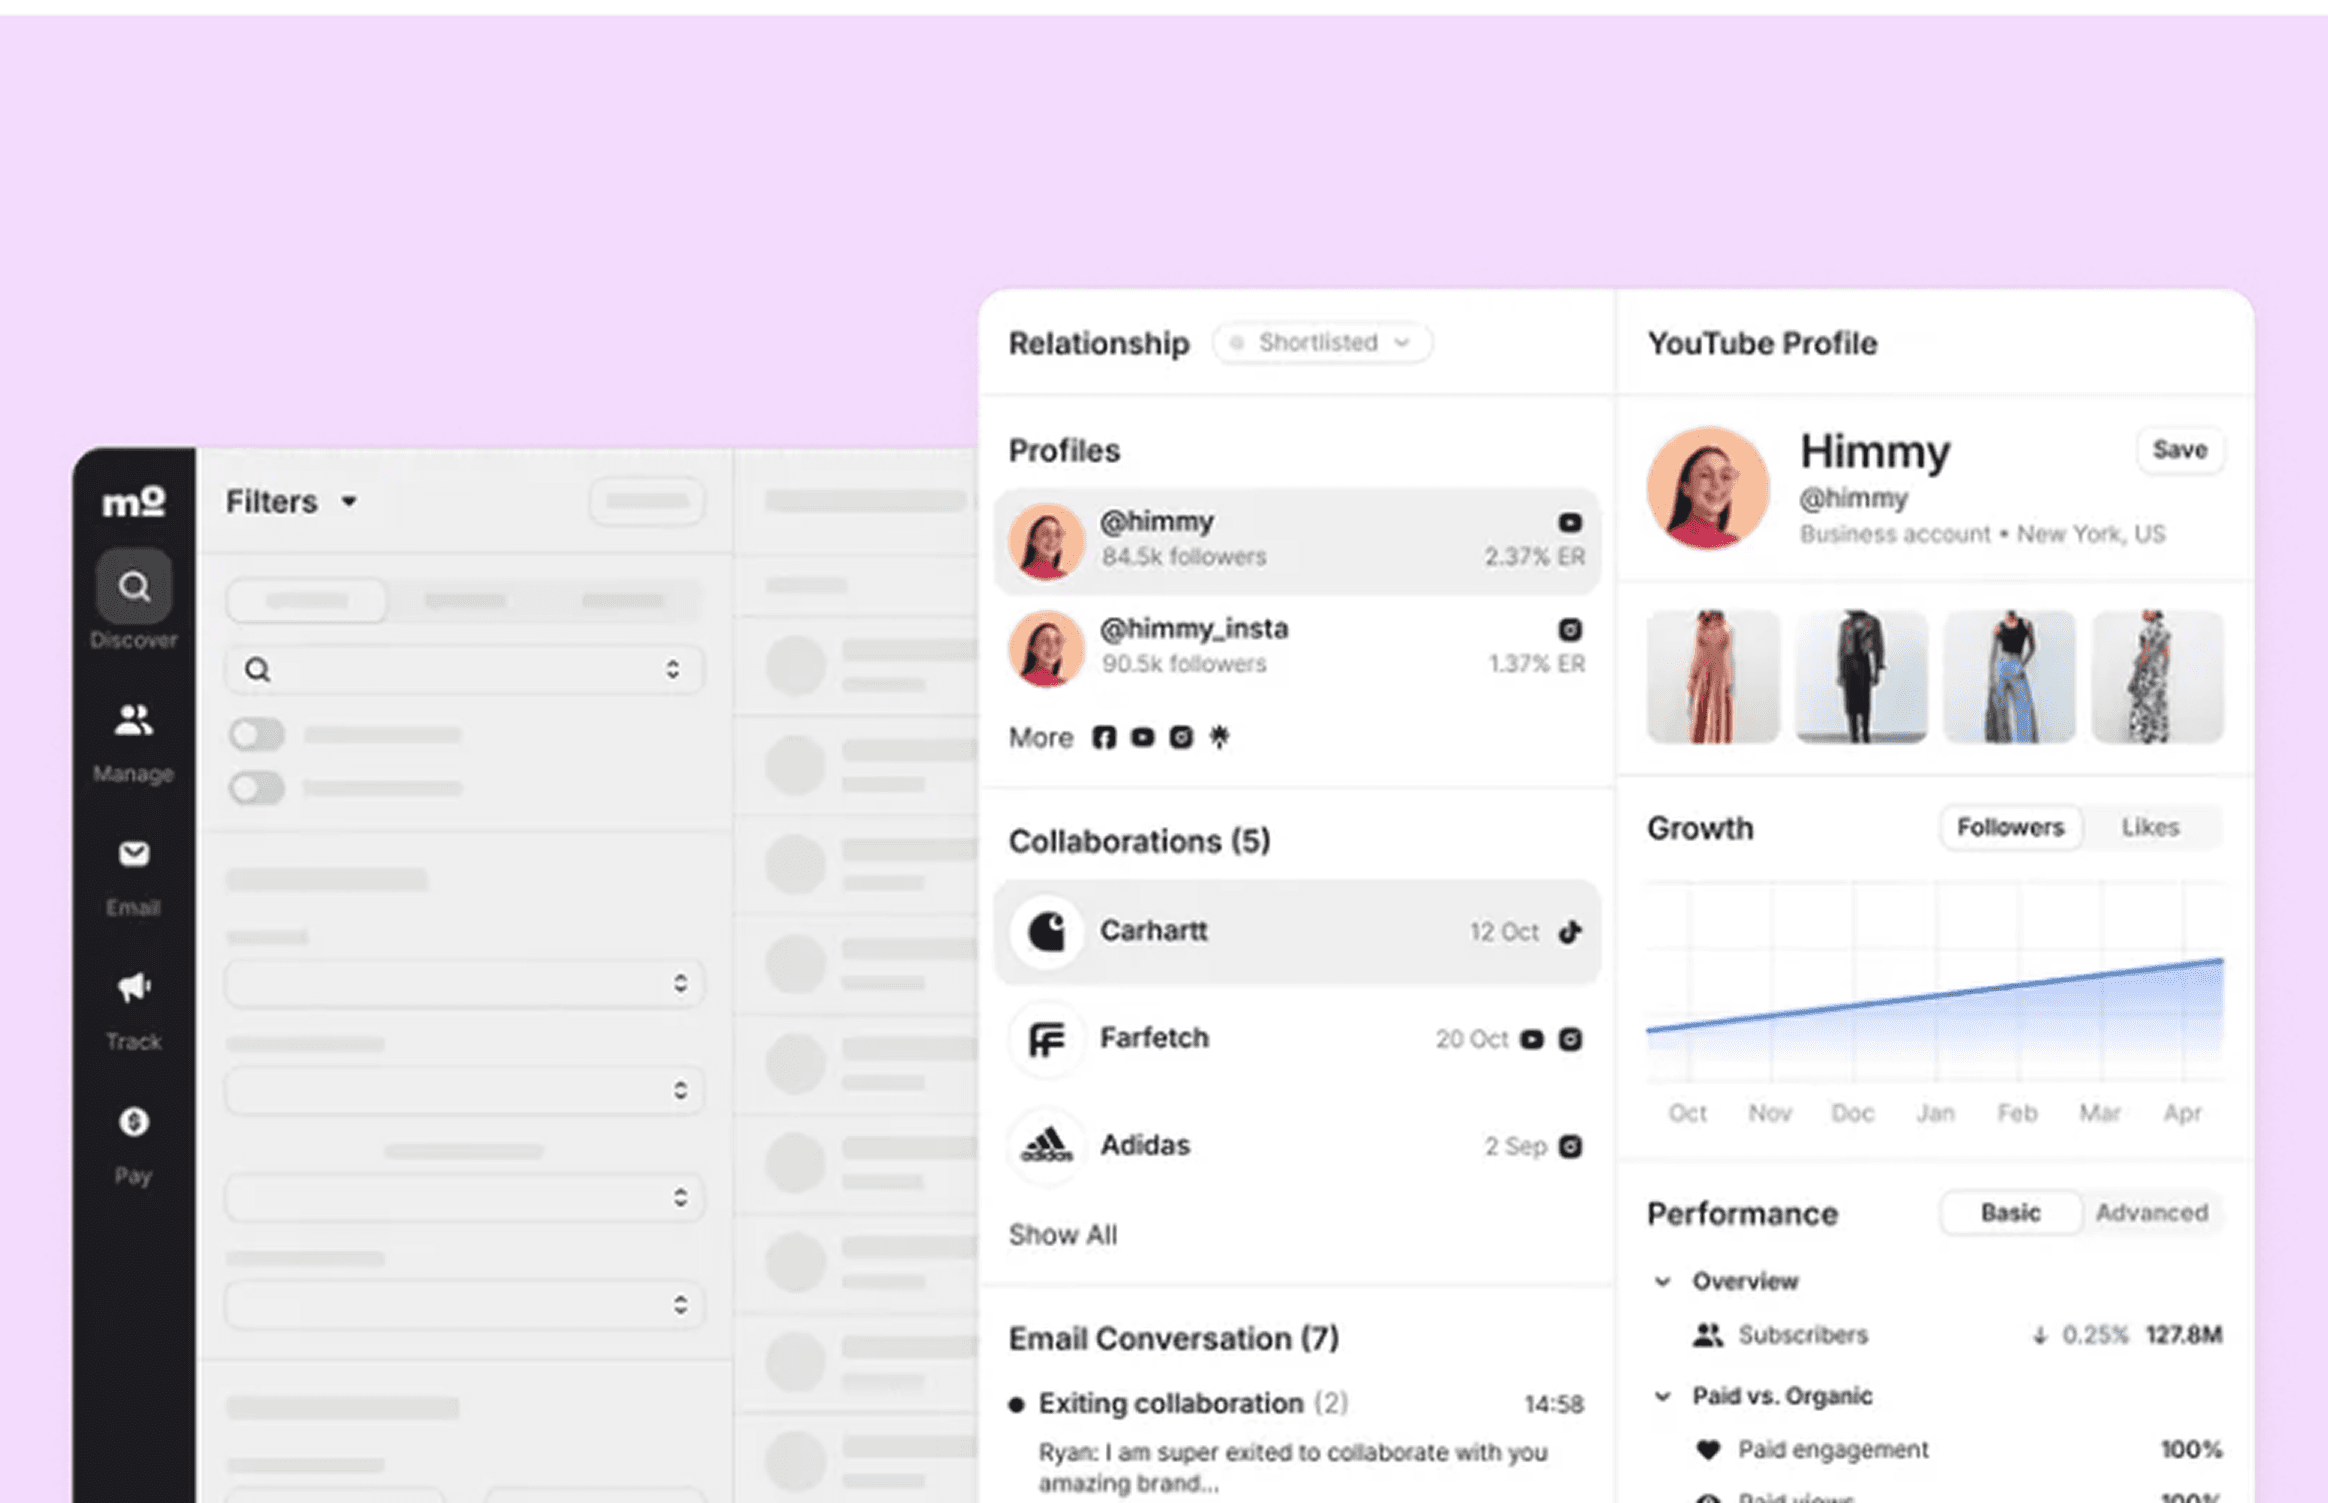Image resolution: width=2328 pixels, height=1503 pixels.
Task: Click the Instagram icon on @himmy_insta row
Action: click(x=1570, y=629)
